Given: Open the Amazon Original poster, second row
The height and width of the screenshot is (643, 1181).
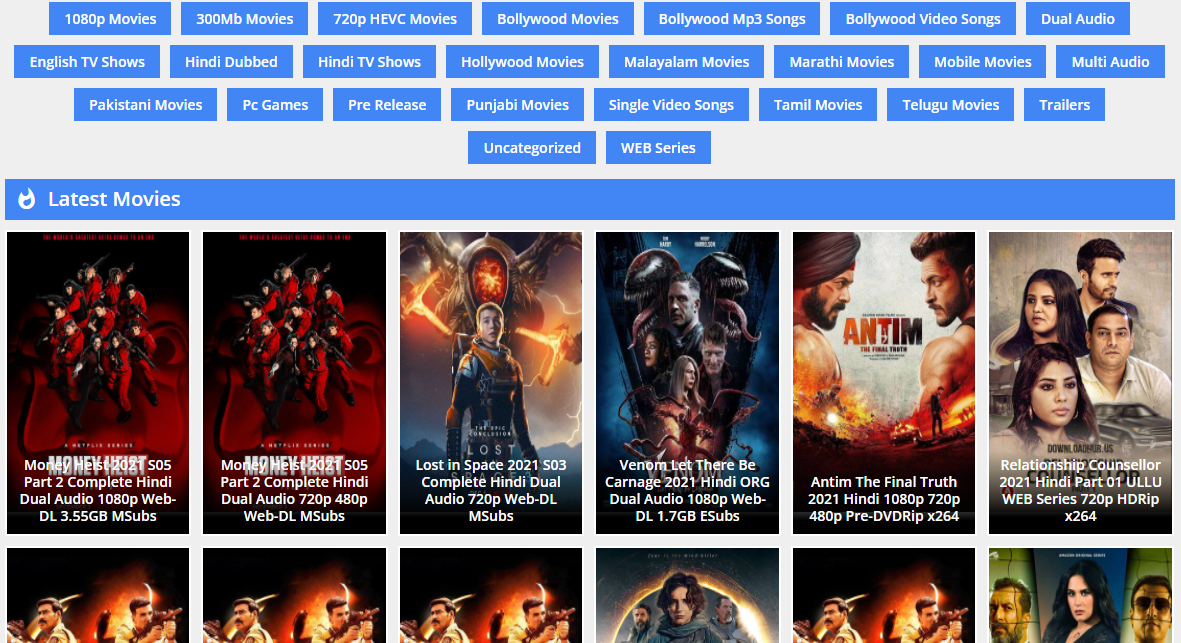Looking at the screenshot, I should tap(1080, 595).
